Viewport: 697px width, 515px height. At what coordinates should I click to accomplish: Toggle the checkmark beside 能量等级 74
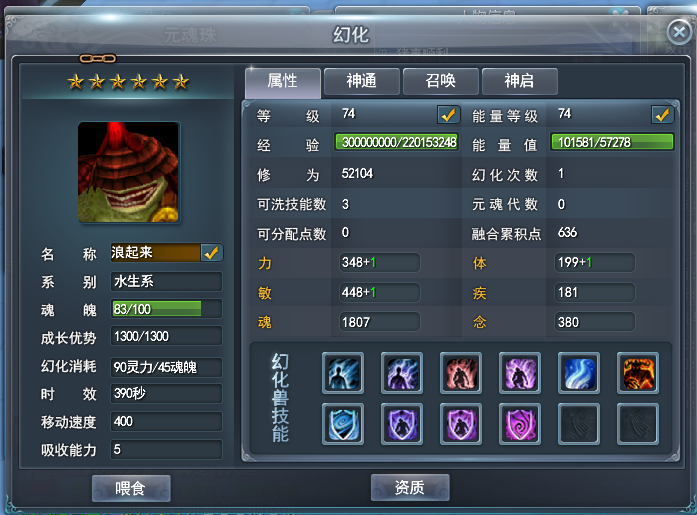pos(662,115)
